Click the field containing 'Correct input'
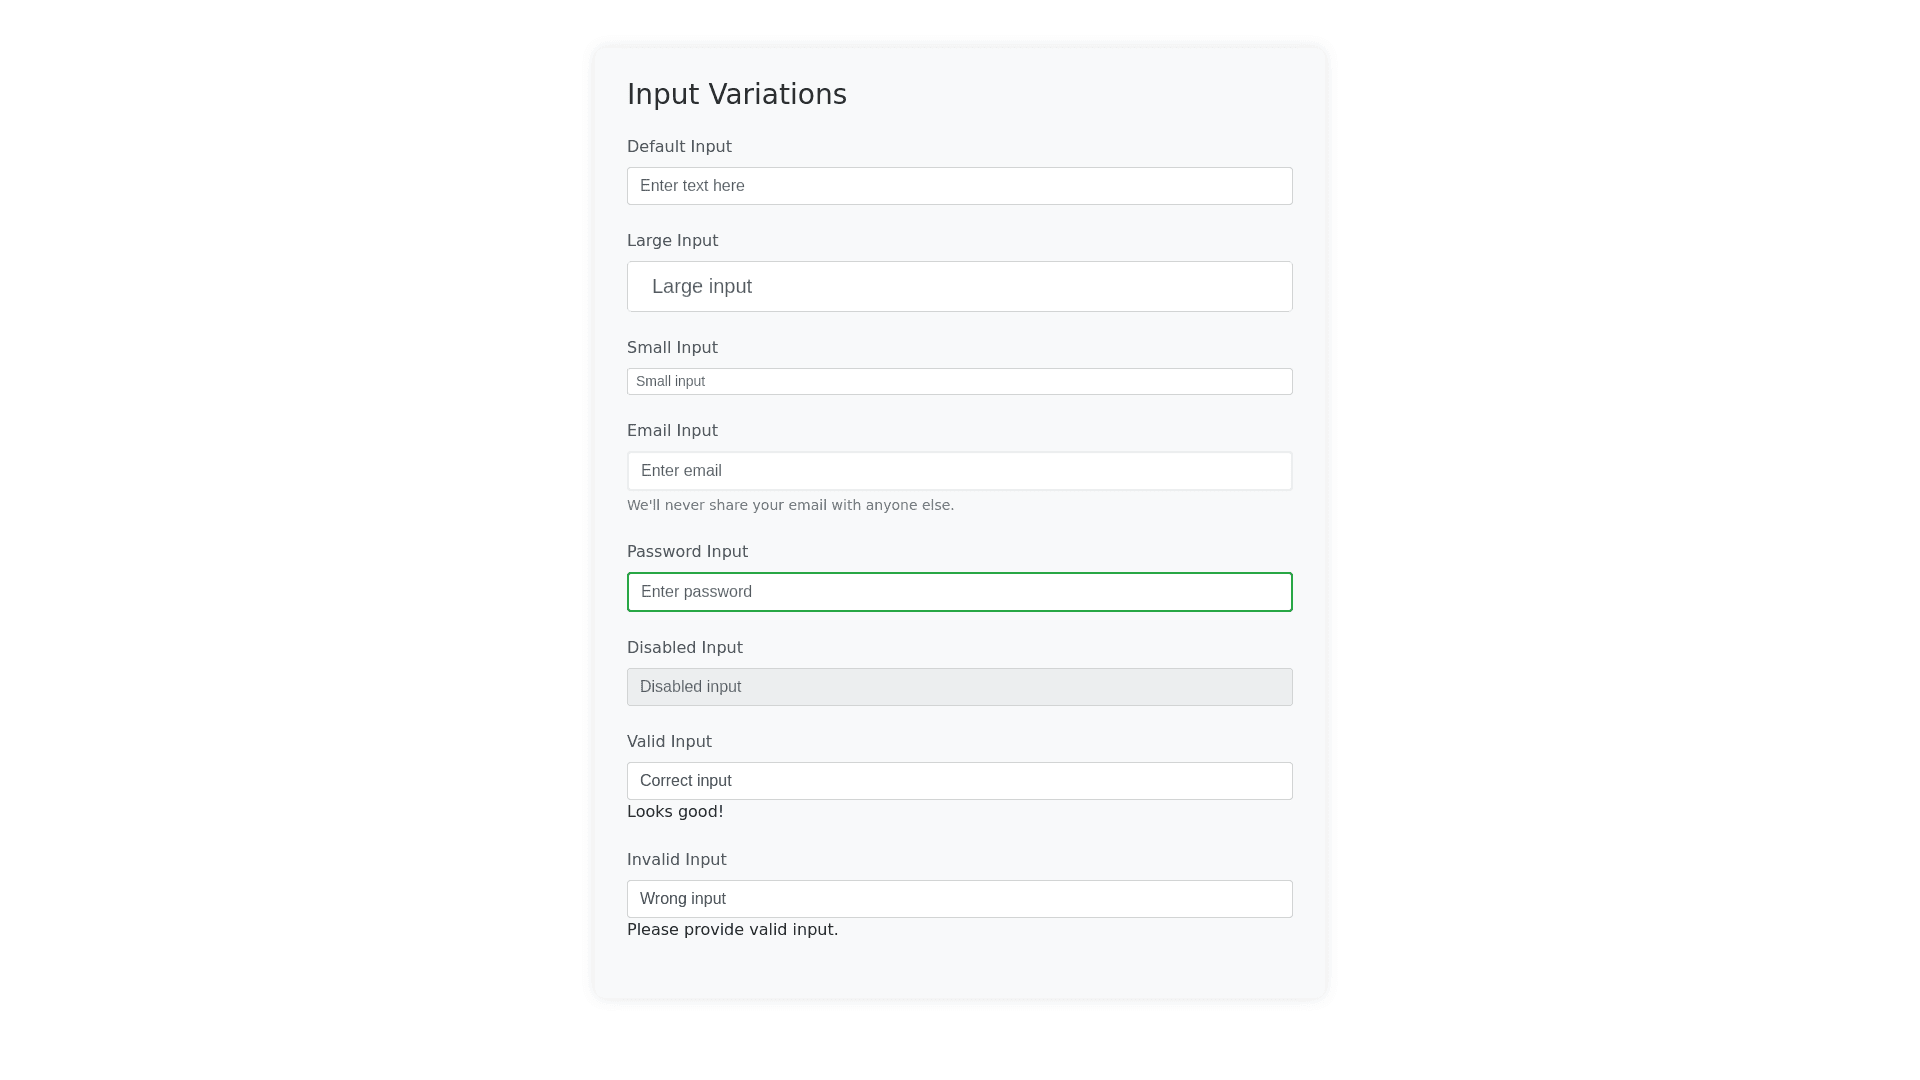Screen dimensions: 1920x1080 (x=960, y=781)
